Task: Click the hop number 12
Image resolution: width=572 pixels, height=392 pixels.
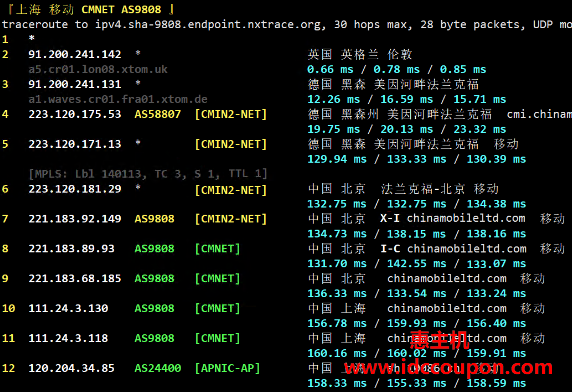Action: (8, 368)
